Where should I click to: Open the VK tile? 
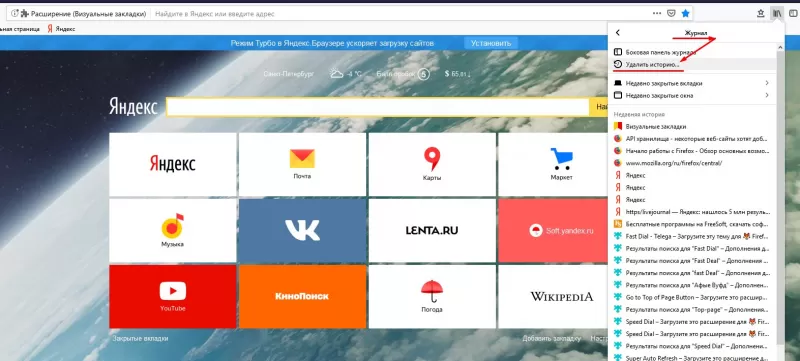point(302,230)
